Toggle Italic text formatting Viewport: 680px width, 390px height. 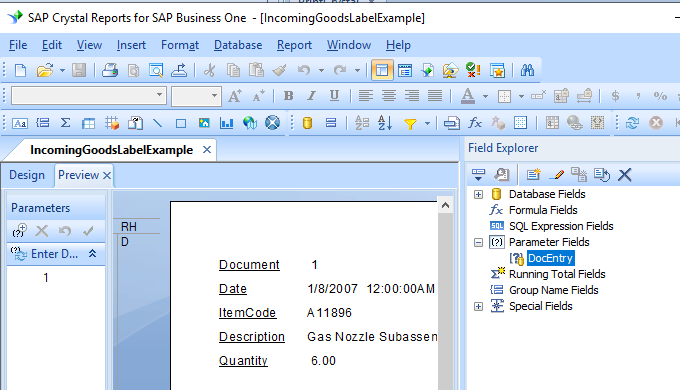311,96
